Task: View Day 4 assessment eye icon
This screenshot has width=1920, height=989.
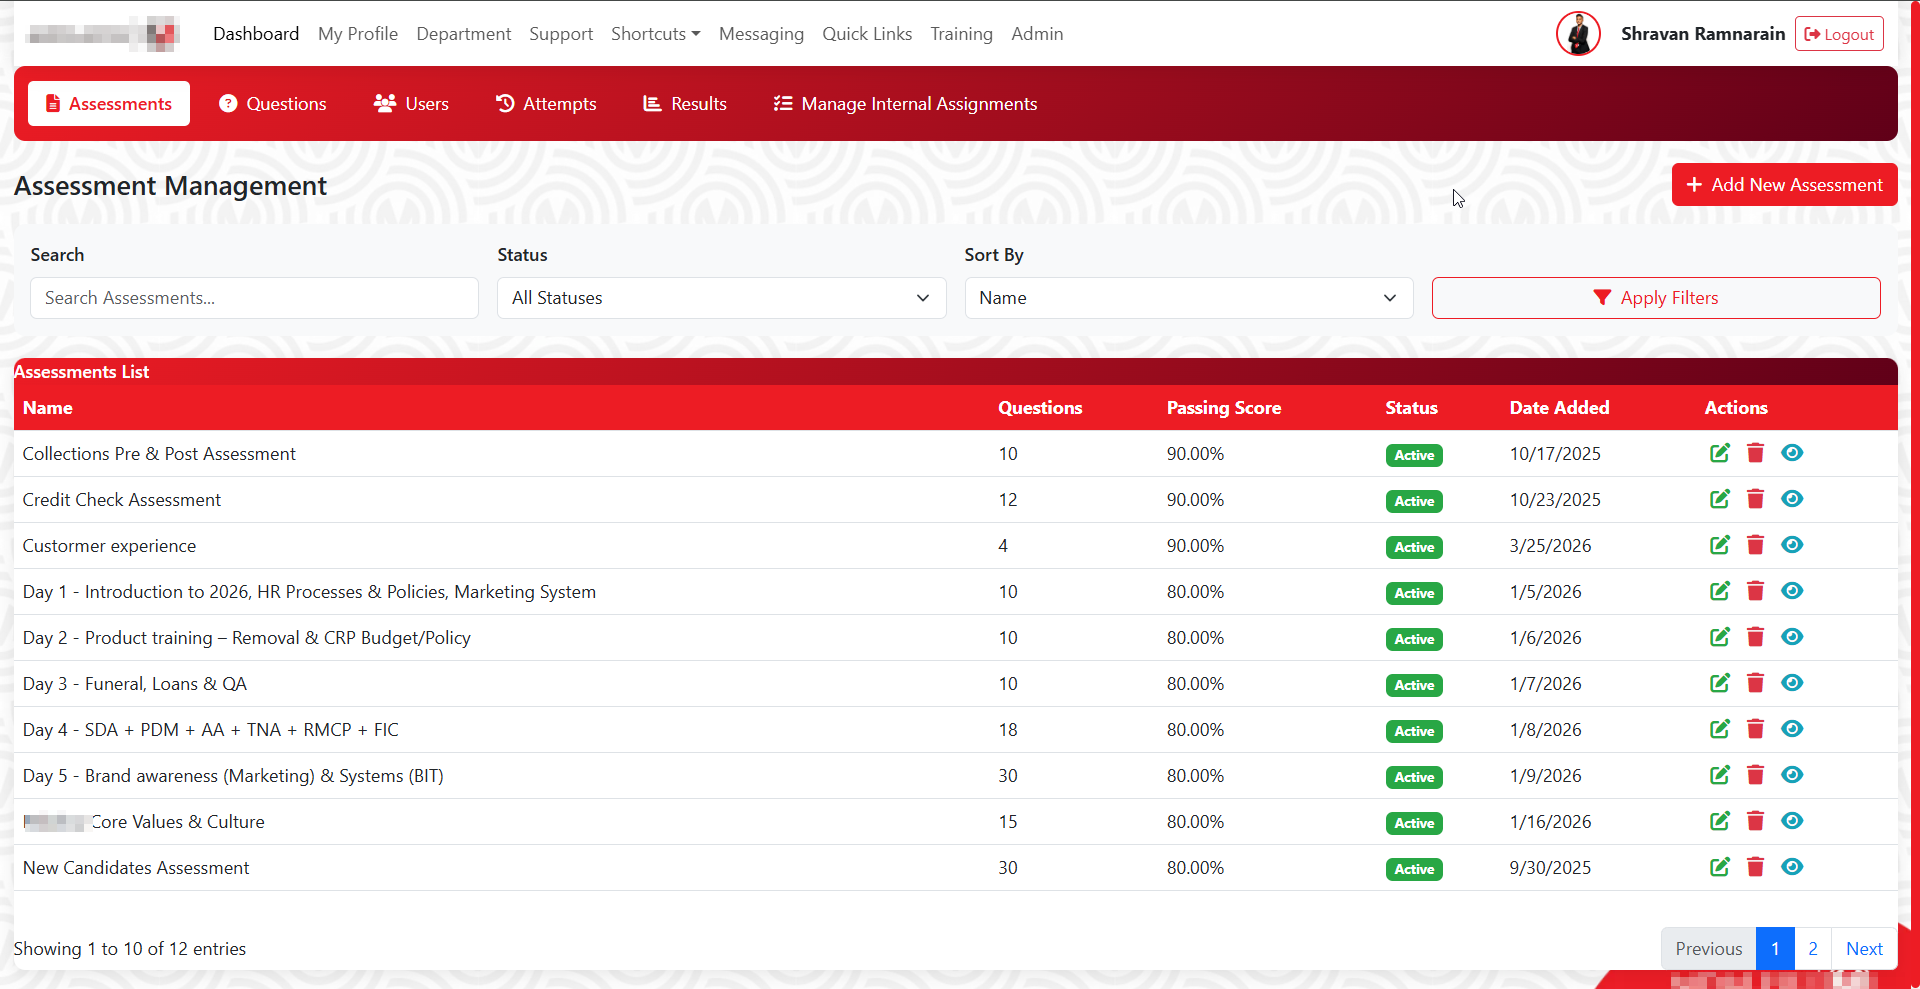Action: [x=1792, y=729]
